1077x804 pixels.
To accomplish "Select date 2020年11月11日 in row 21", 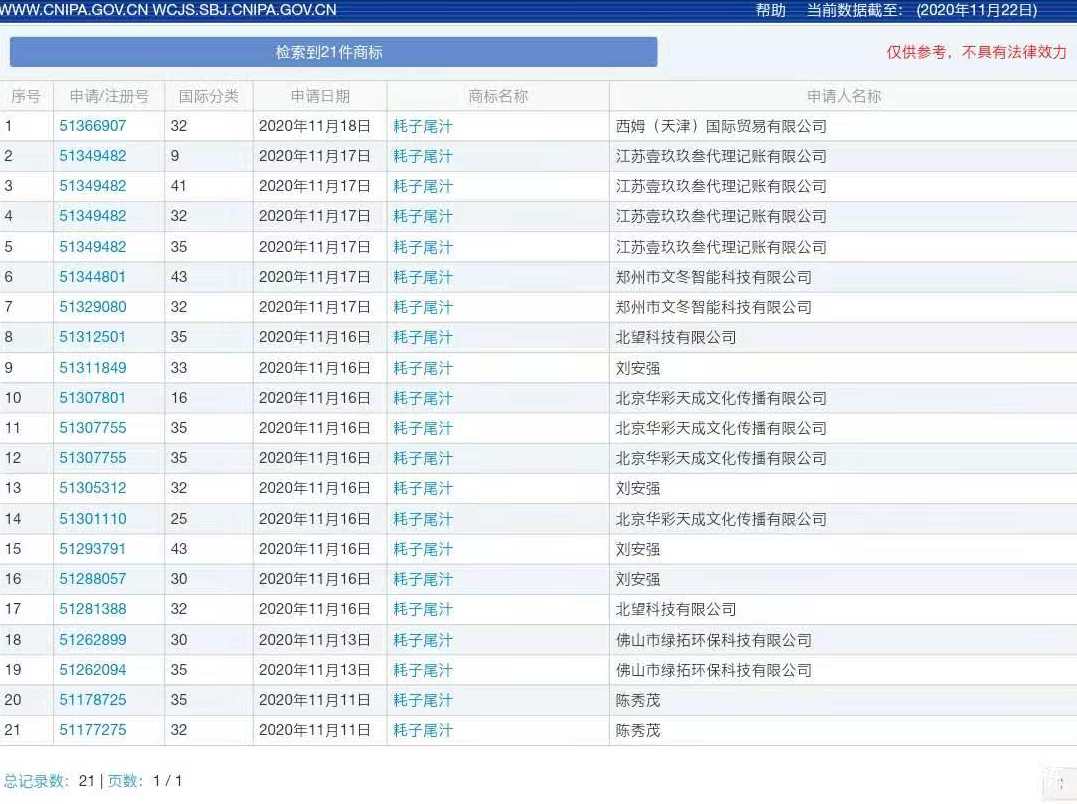I will (315, 731).
